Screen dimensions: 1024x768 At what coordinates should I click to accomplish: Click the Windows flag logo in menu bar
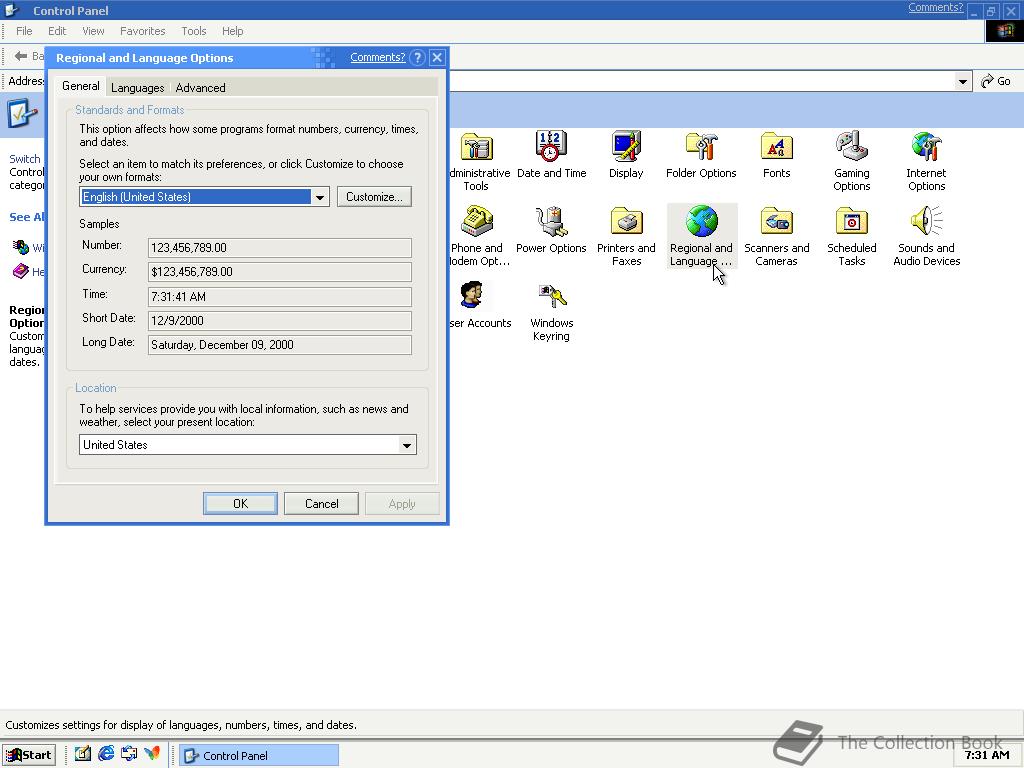point(1004,31)
